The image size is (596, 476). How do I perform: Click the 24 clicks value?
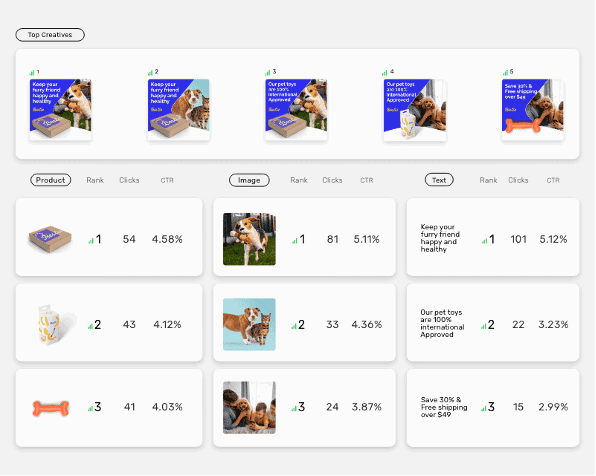point(332,407)
